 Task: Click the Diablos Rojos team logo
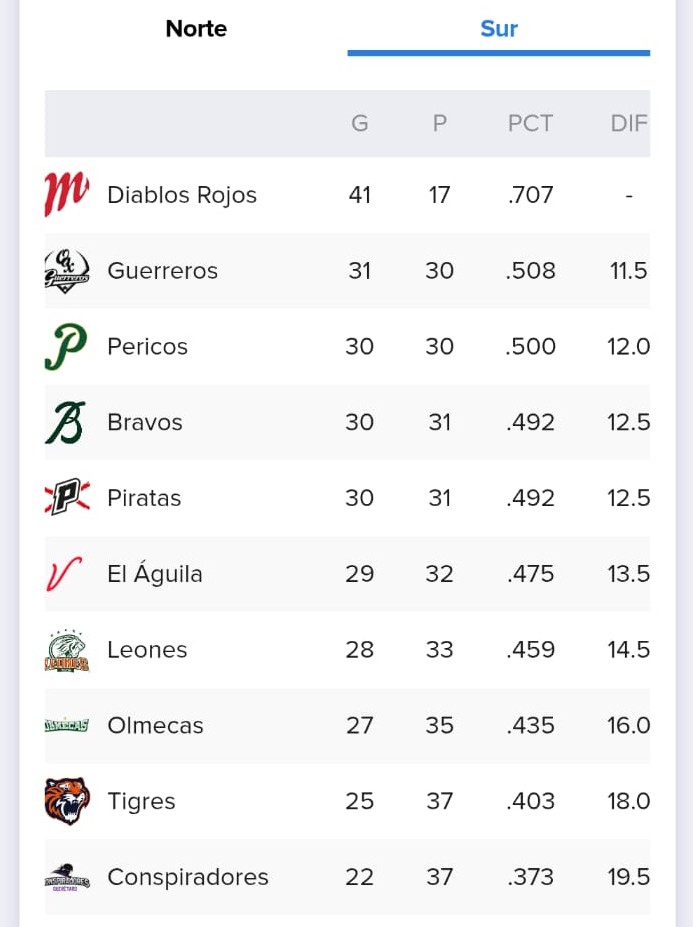pyautogui.click(x=67, y=195)
